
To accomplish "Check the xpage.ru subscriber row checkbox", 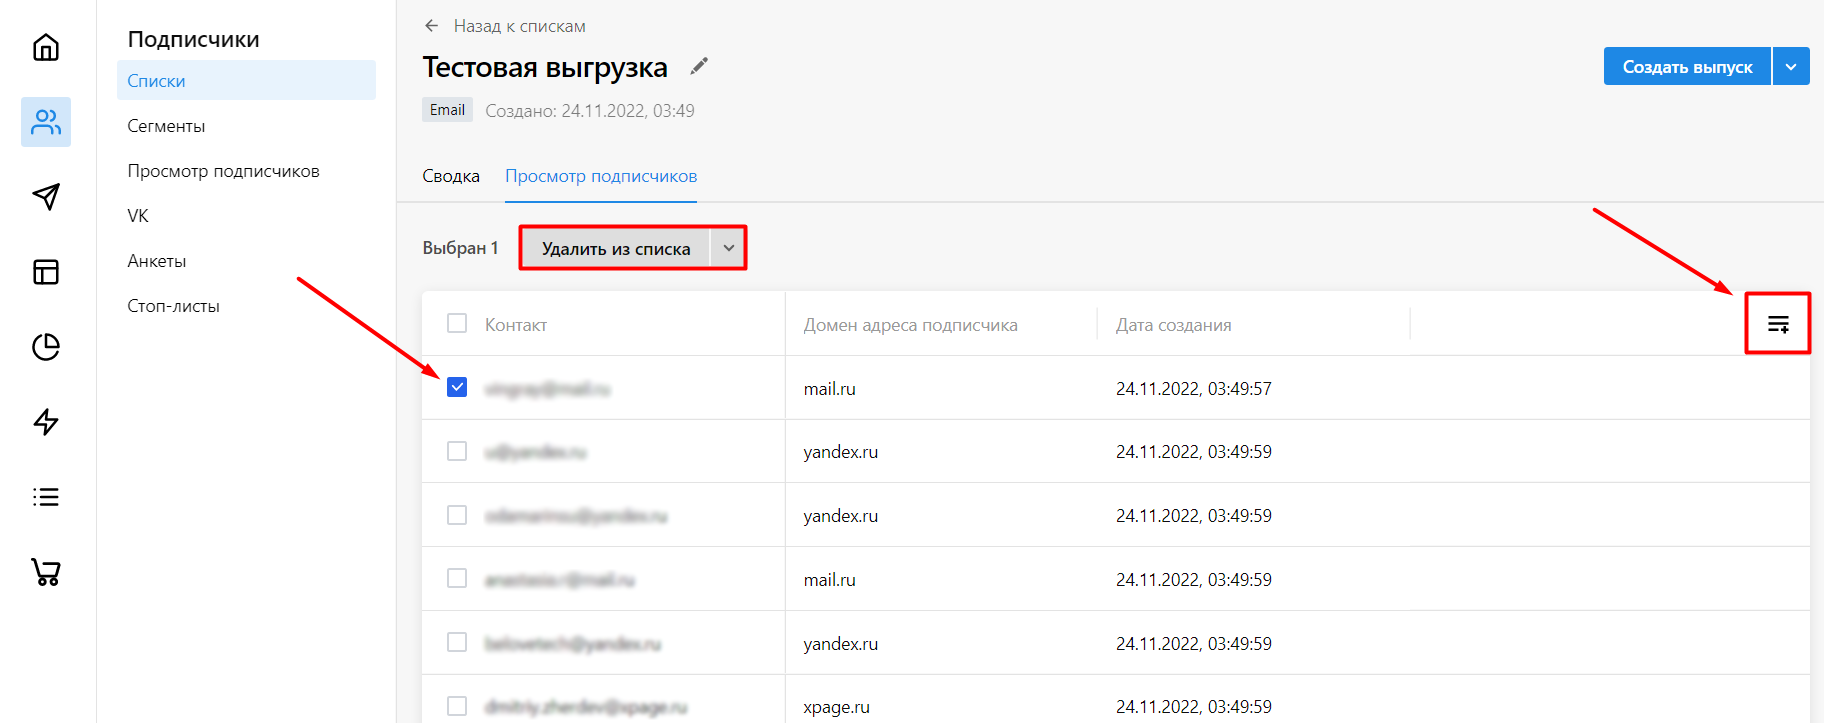I will (x=457, y=706).
